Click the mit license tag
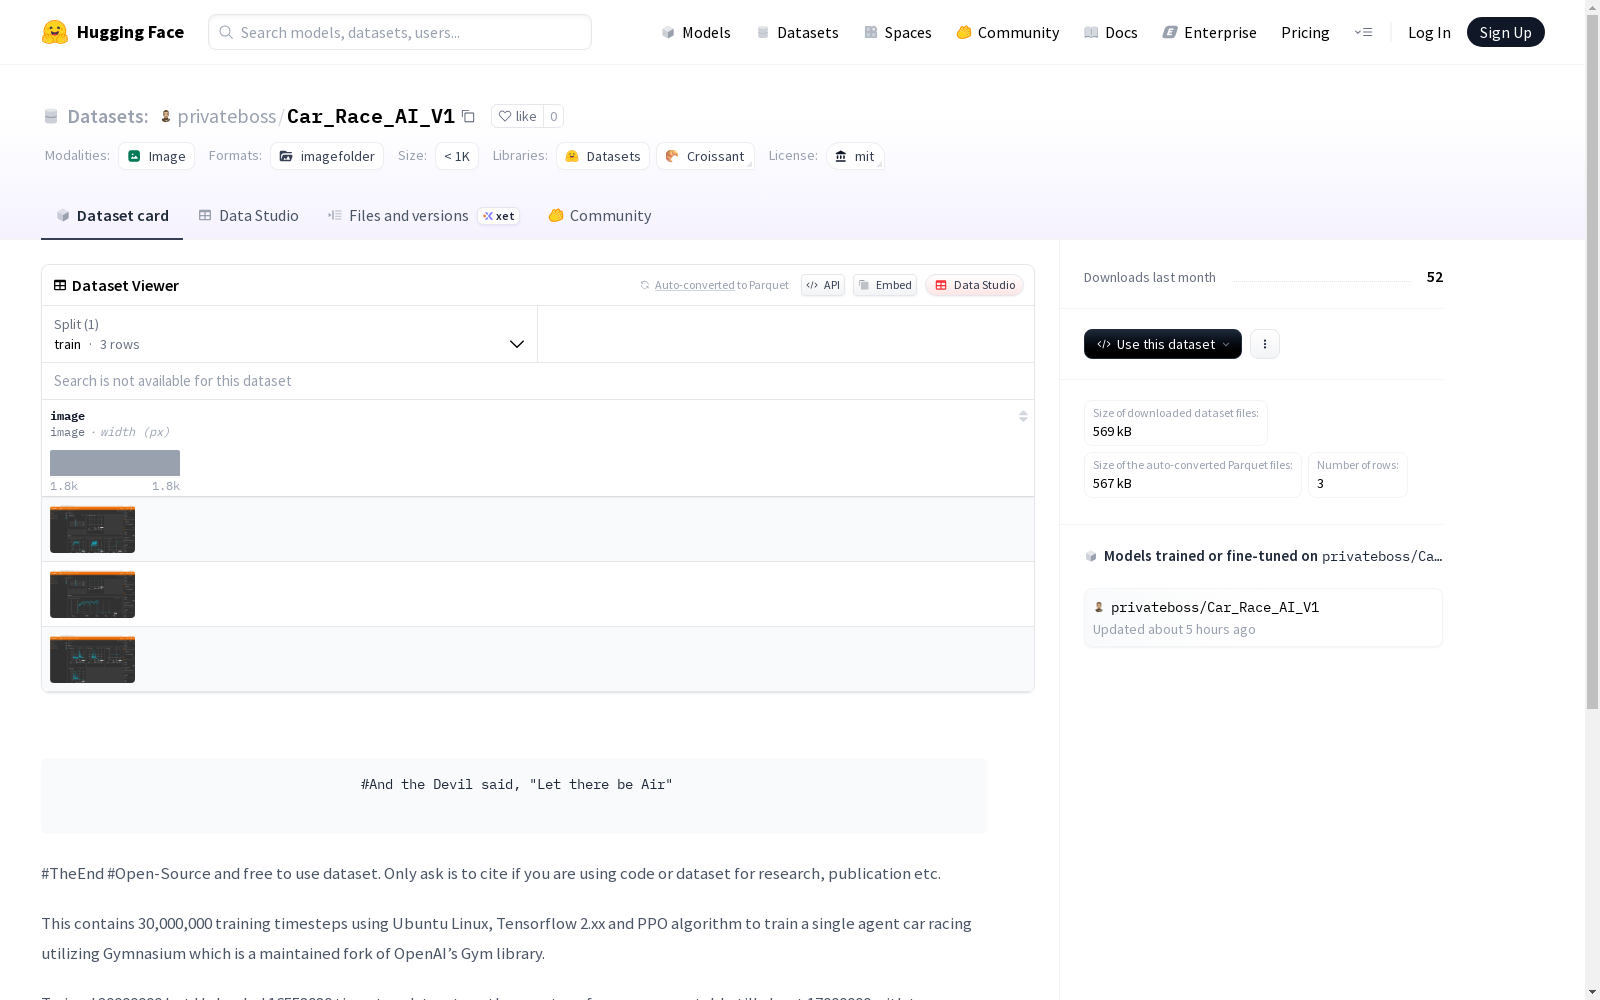 tap(855, 156)
